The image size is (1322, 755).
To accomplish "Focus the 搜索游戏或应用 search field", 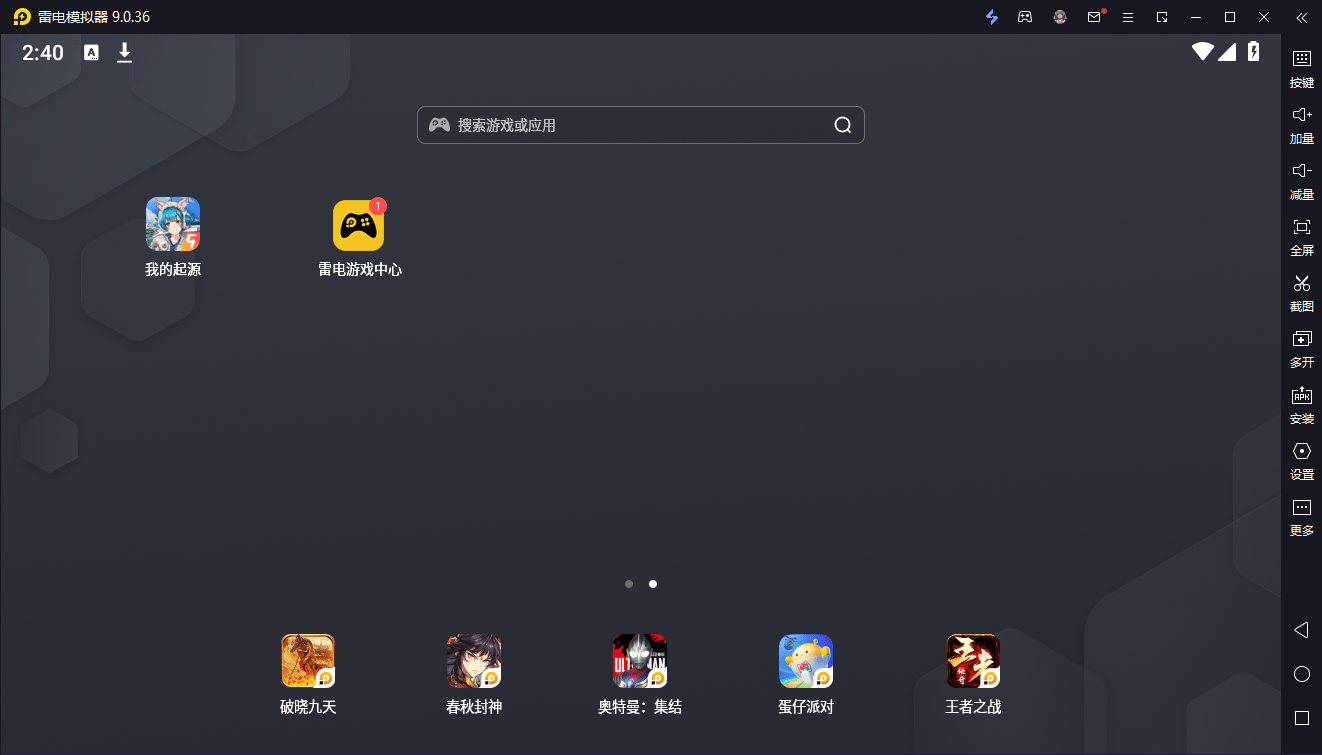I will [x=640, y=125].
